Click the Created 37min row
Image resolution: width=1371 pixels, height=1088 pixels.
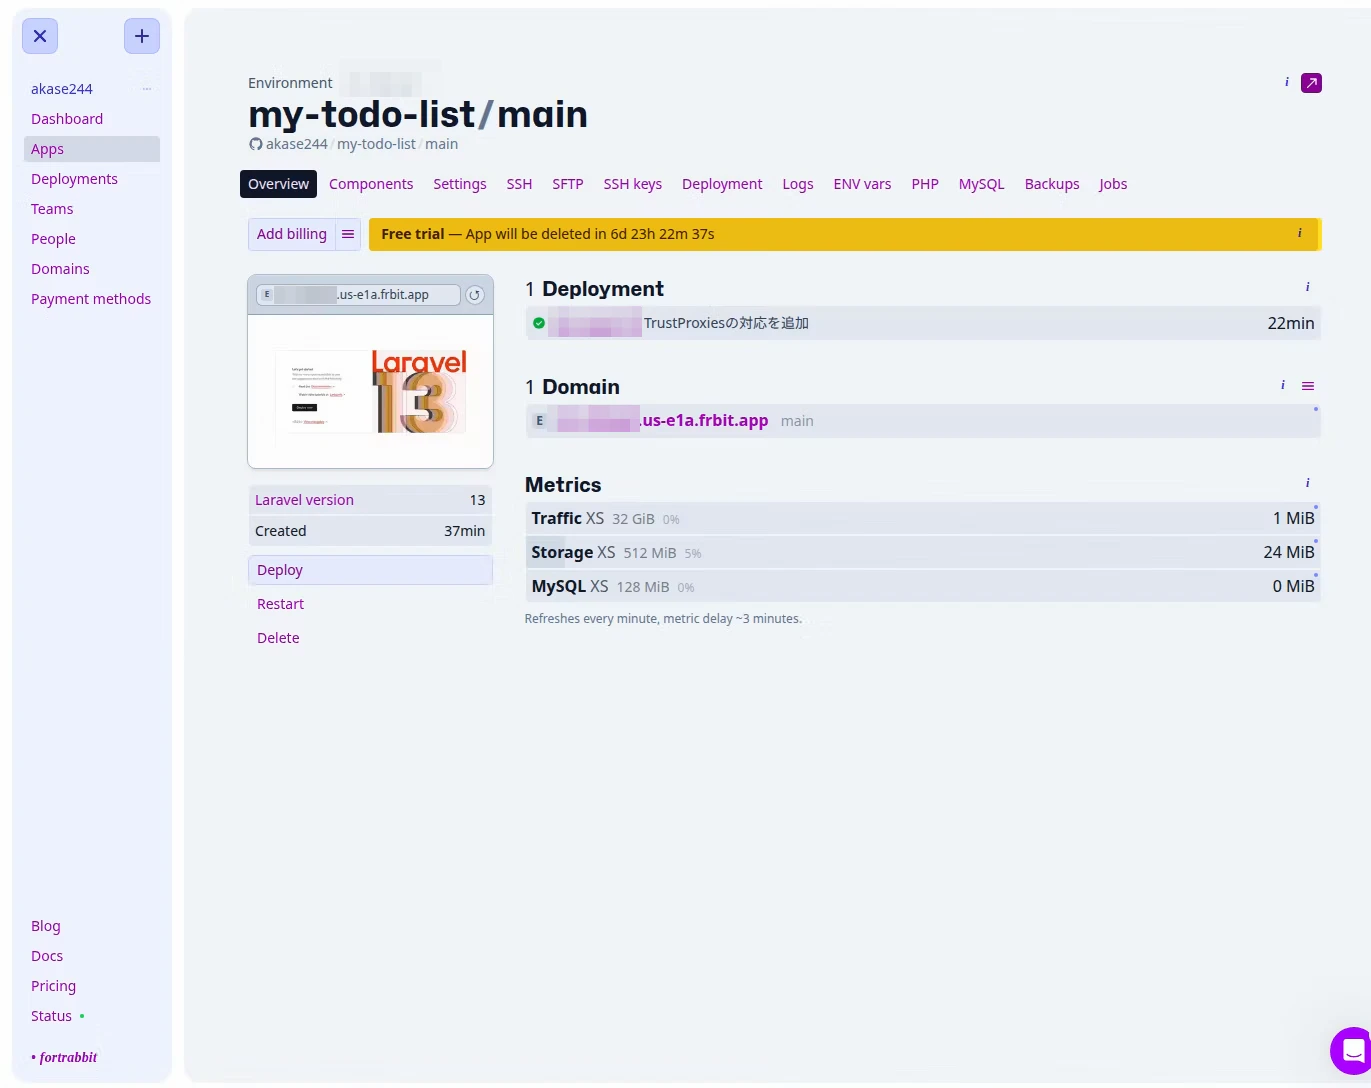tap(370, 531)
